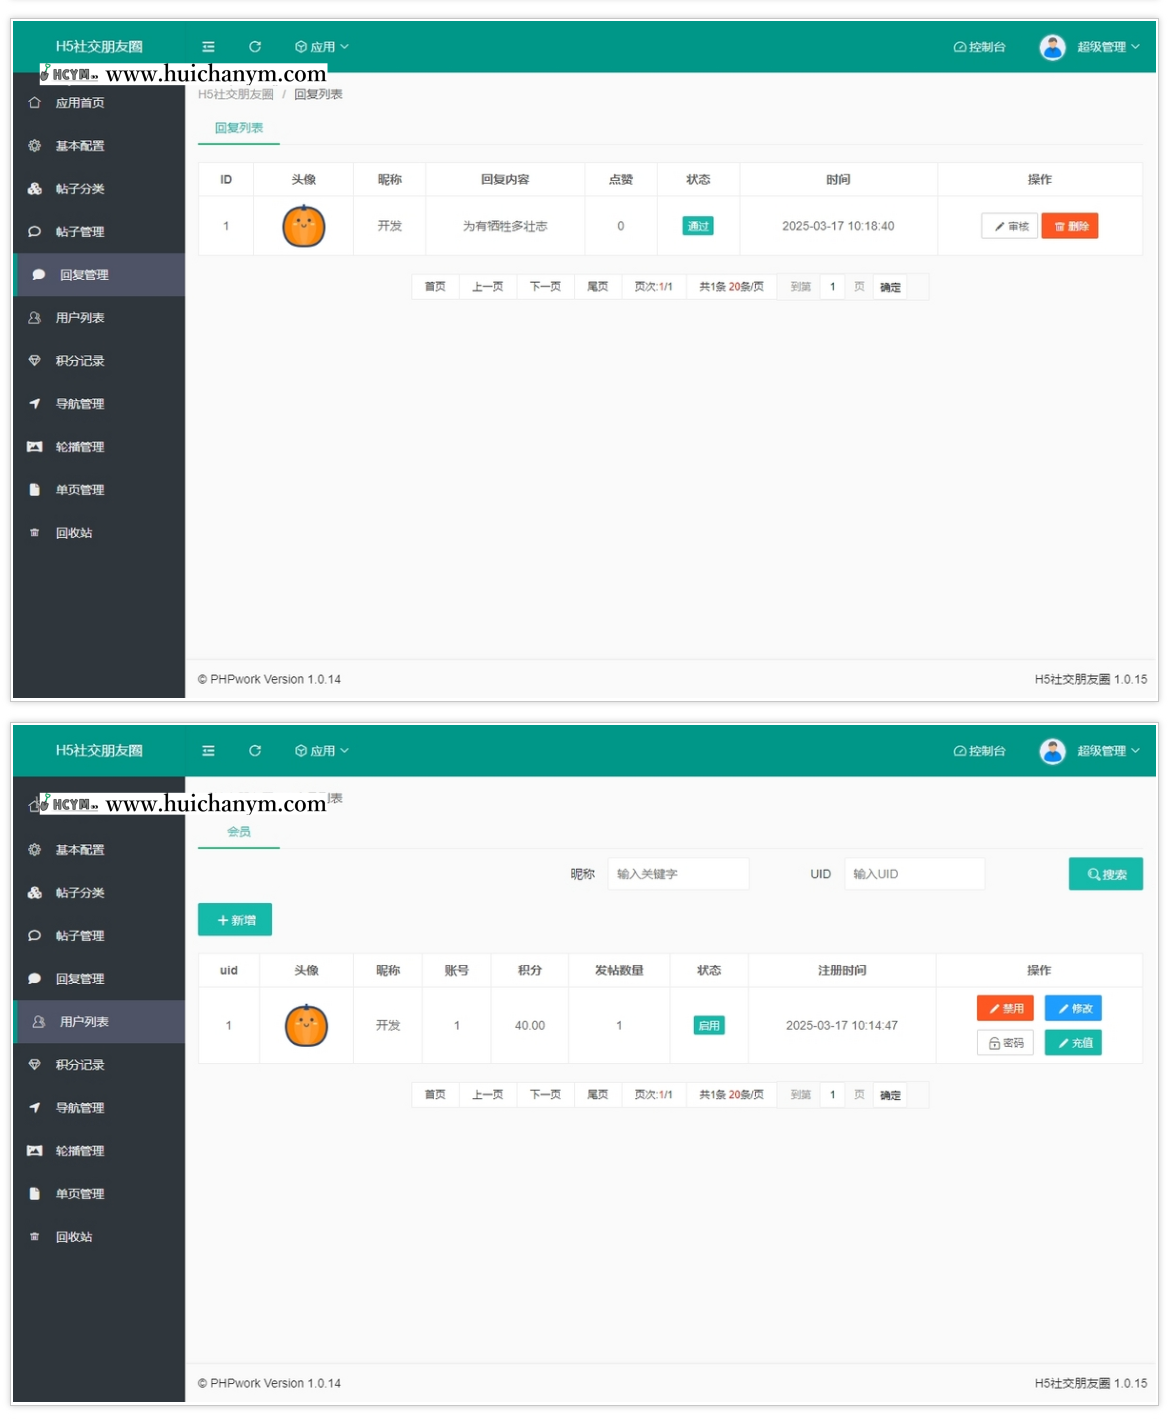
Task: Select the 回复列表 tab
Action: (239, 128)
